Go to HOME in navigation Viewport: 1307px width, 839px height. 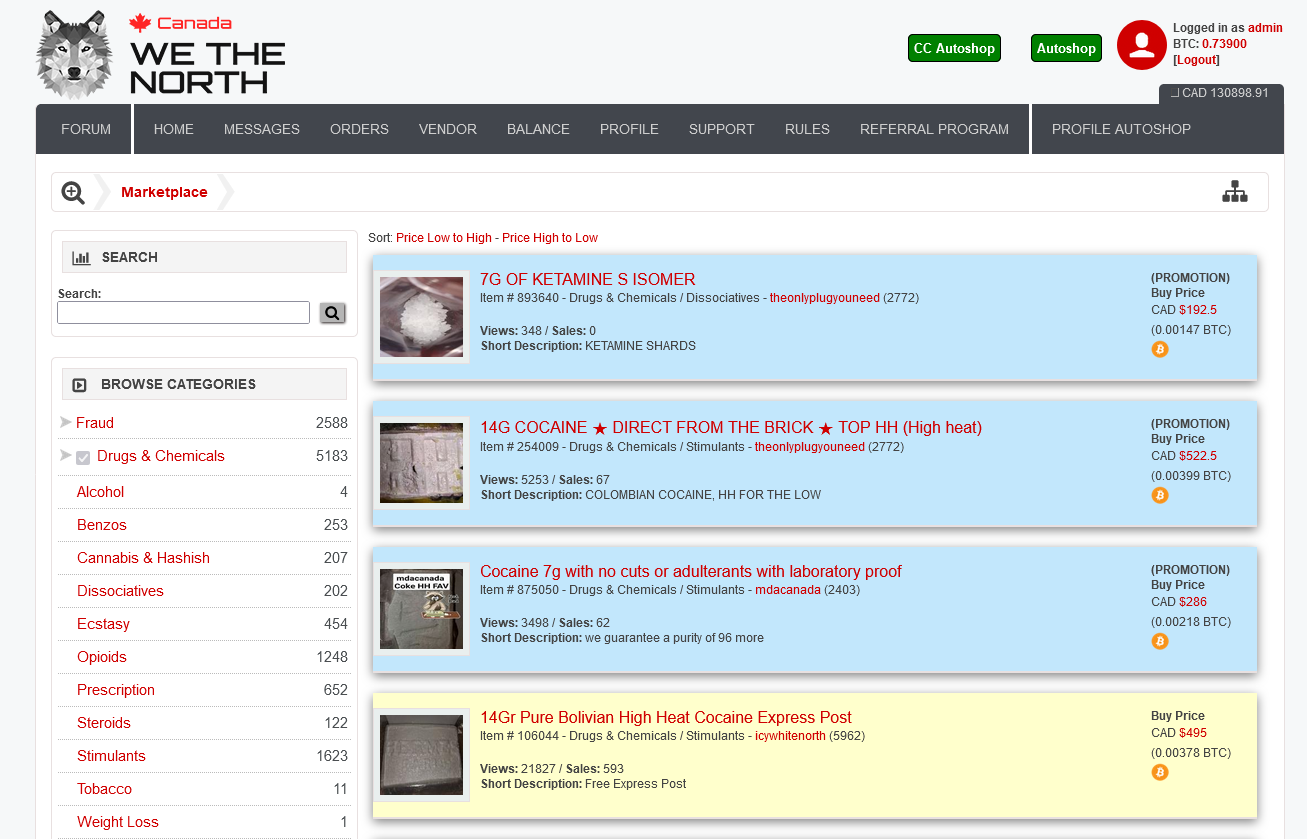(x=174, y=129)
